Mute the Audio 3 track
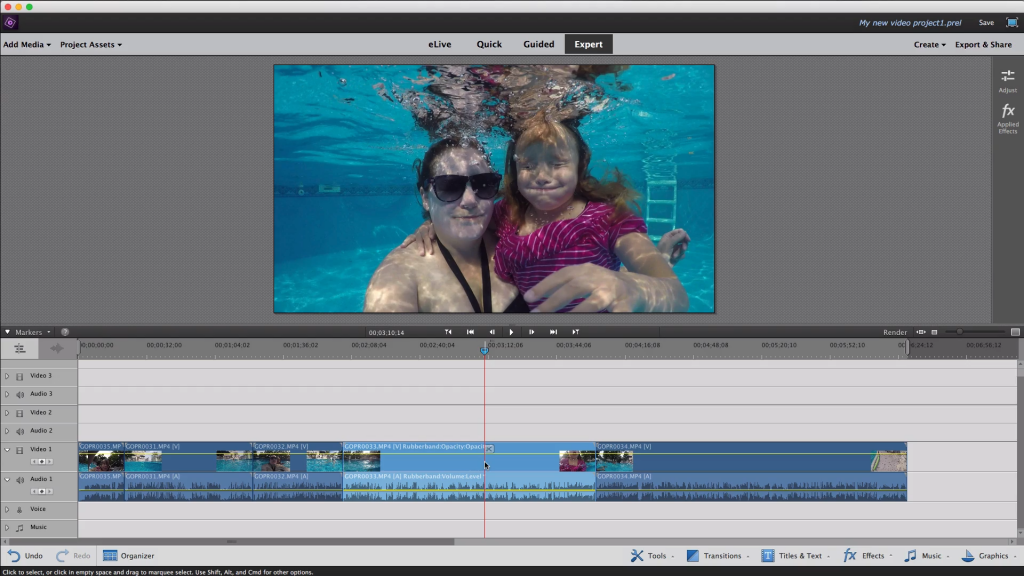 coord(20,394)
